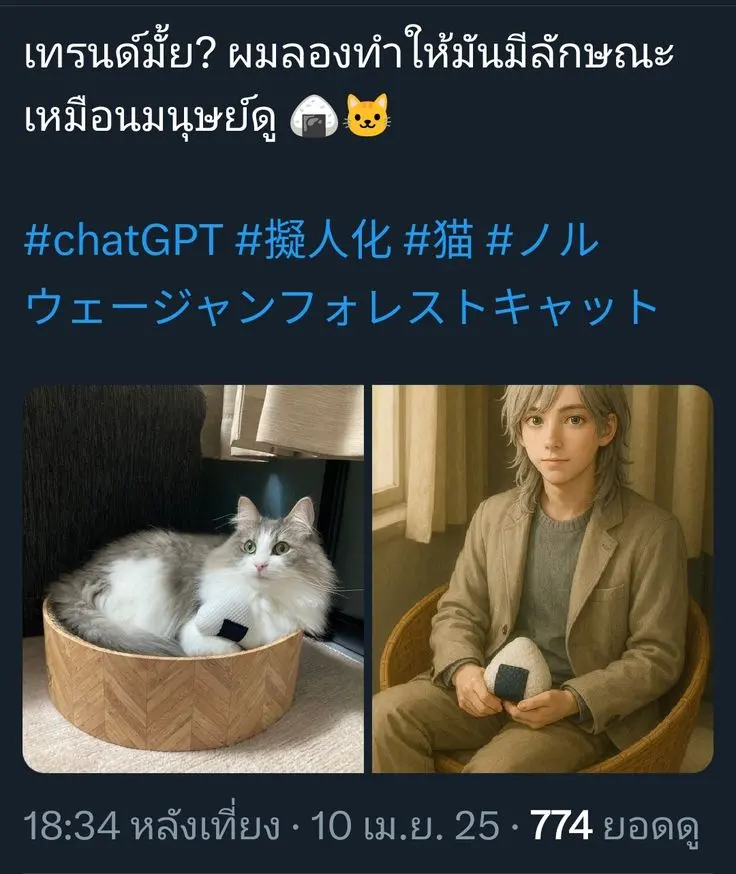Tap the rice ball emoji in the tweet

(314, 115)
